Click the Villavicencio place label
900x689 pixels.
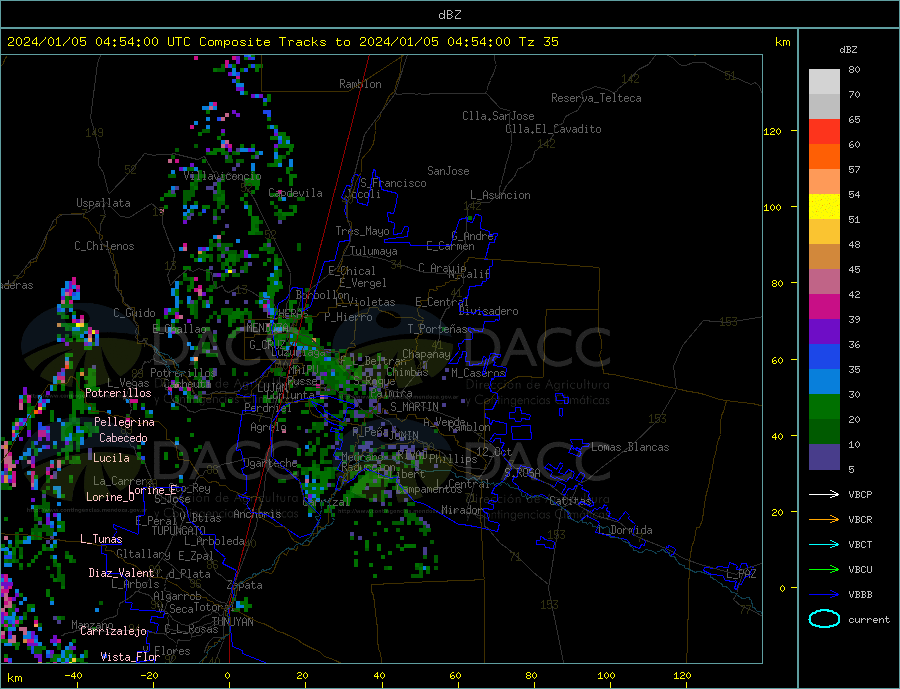pyautogui.click(x=222, y=176)
